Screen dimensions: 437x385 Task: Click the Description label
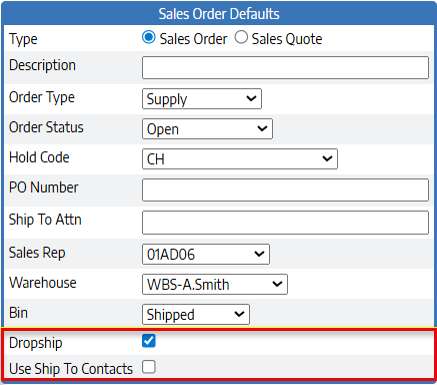tap(42, 65)
